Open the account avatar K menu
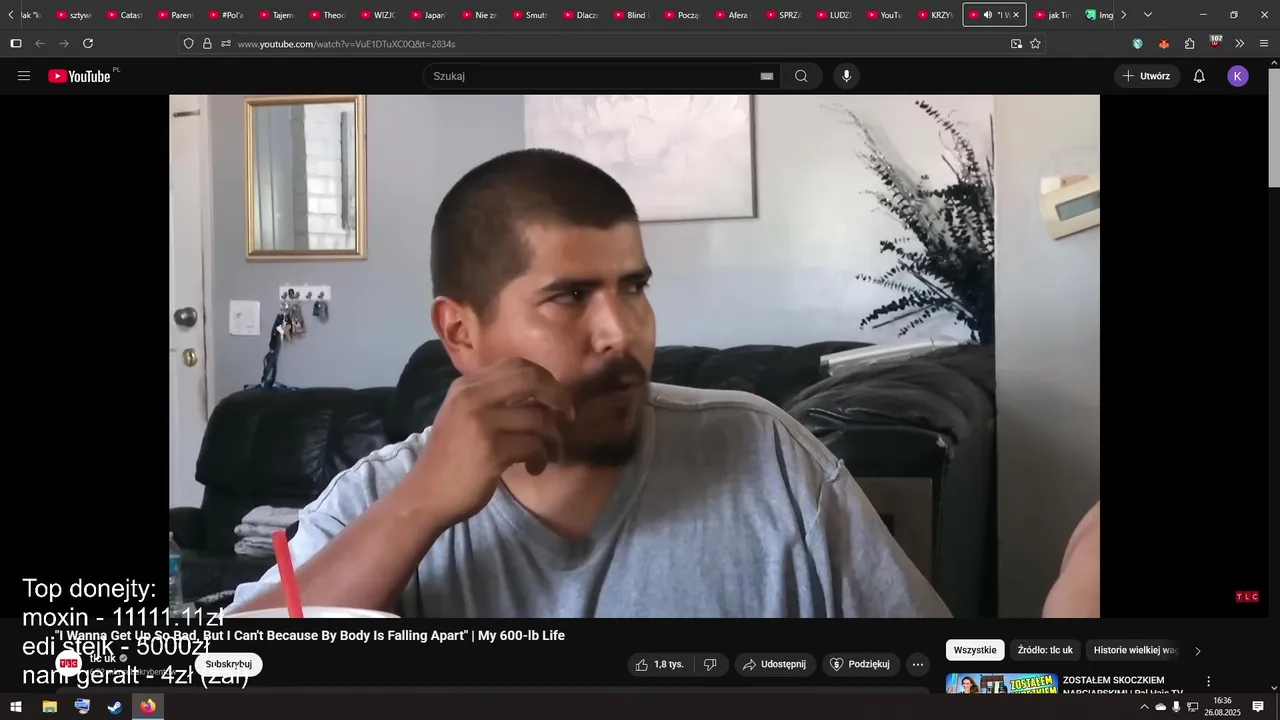Screen dimensions: 1280x720 tap(1238, 76)
